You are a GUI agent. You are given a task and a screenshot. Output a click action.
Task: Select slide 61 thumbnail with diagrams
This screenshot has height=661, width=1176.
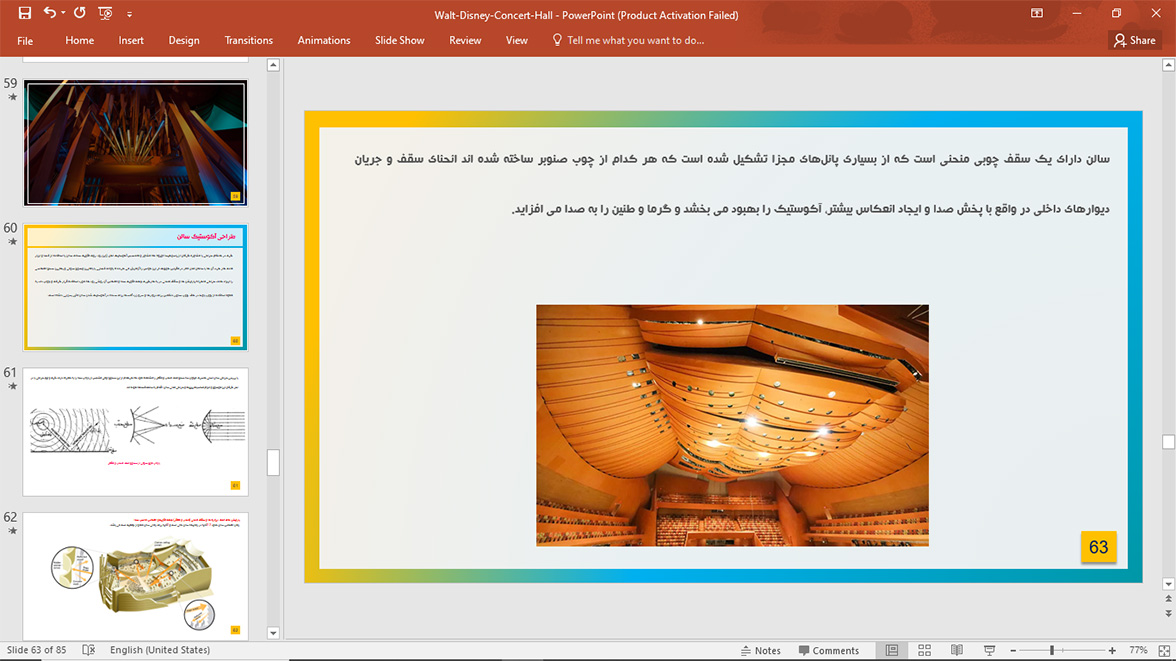135,431
